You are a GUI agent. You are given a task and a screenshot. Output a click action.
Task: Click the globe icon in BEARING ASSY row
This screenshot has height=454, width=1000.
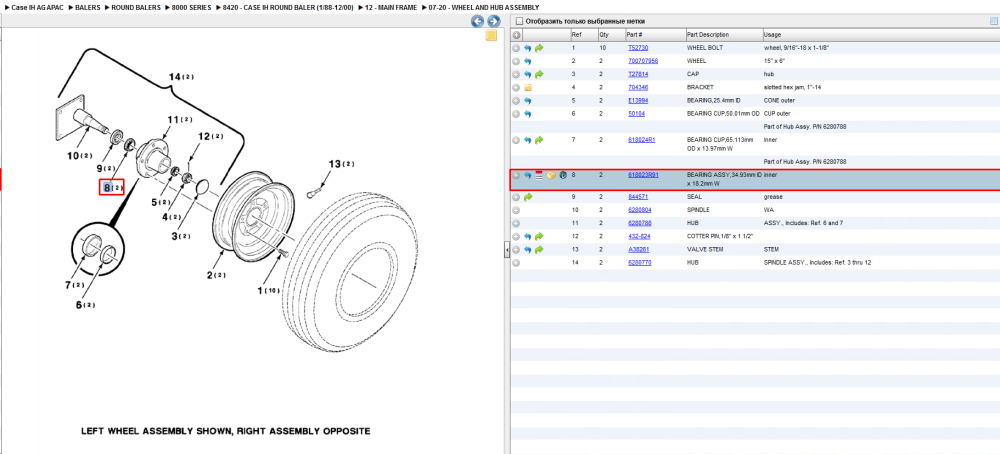coord(562,175)
